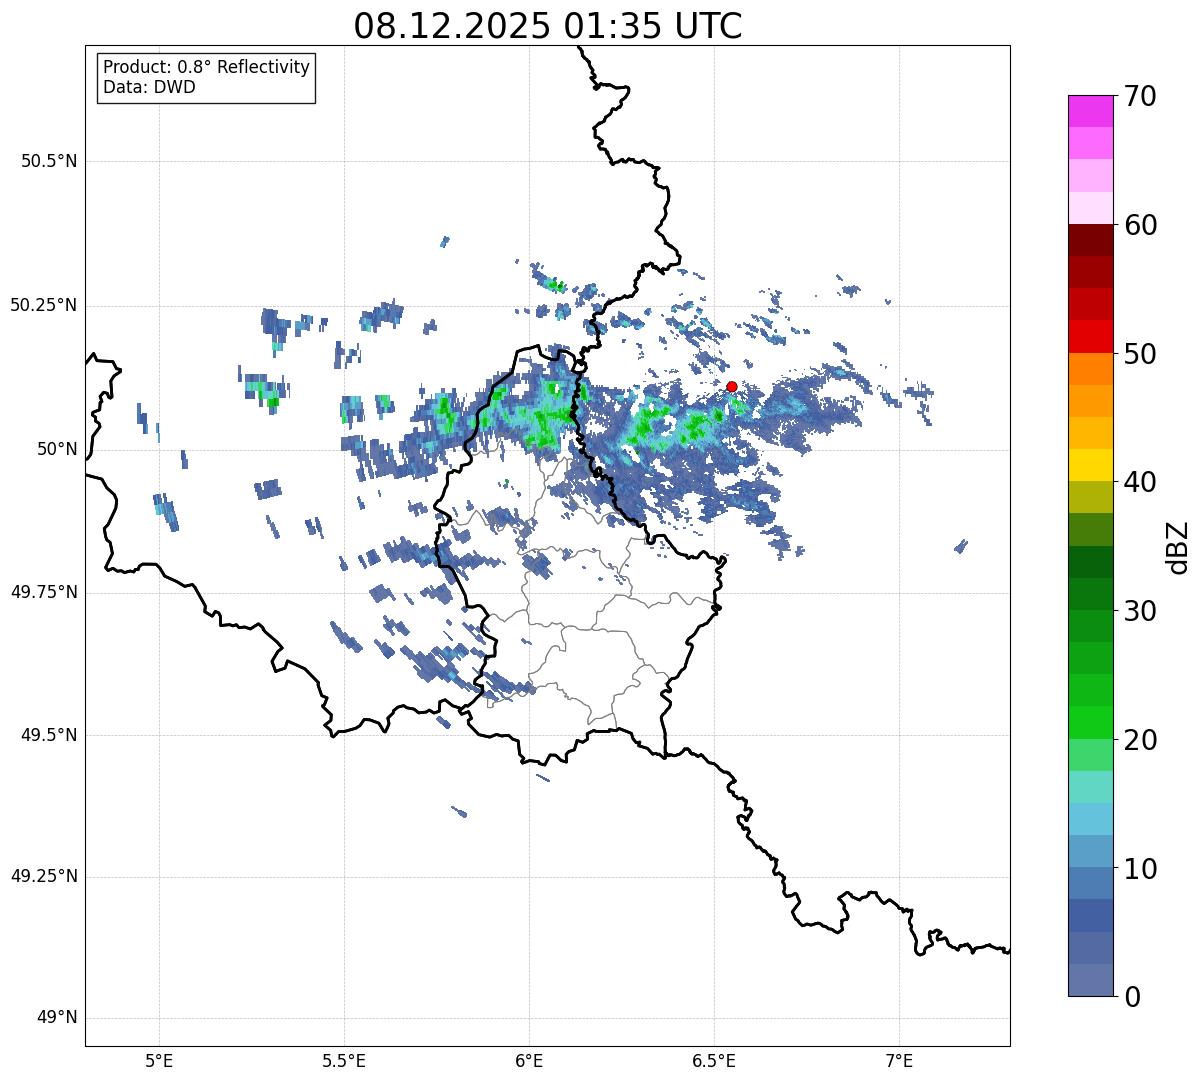Screen dimensions: 1202x1081
Task: Click the '7°E' longitude label
Action: pos(899,1060)
